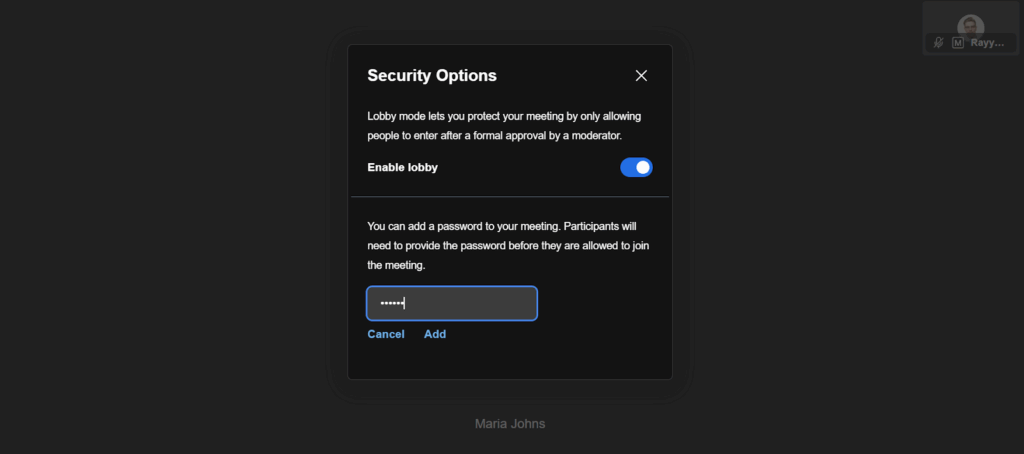Click the Enable lobby text label
Screen dimensions: 1024x454
point(402,167)
